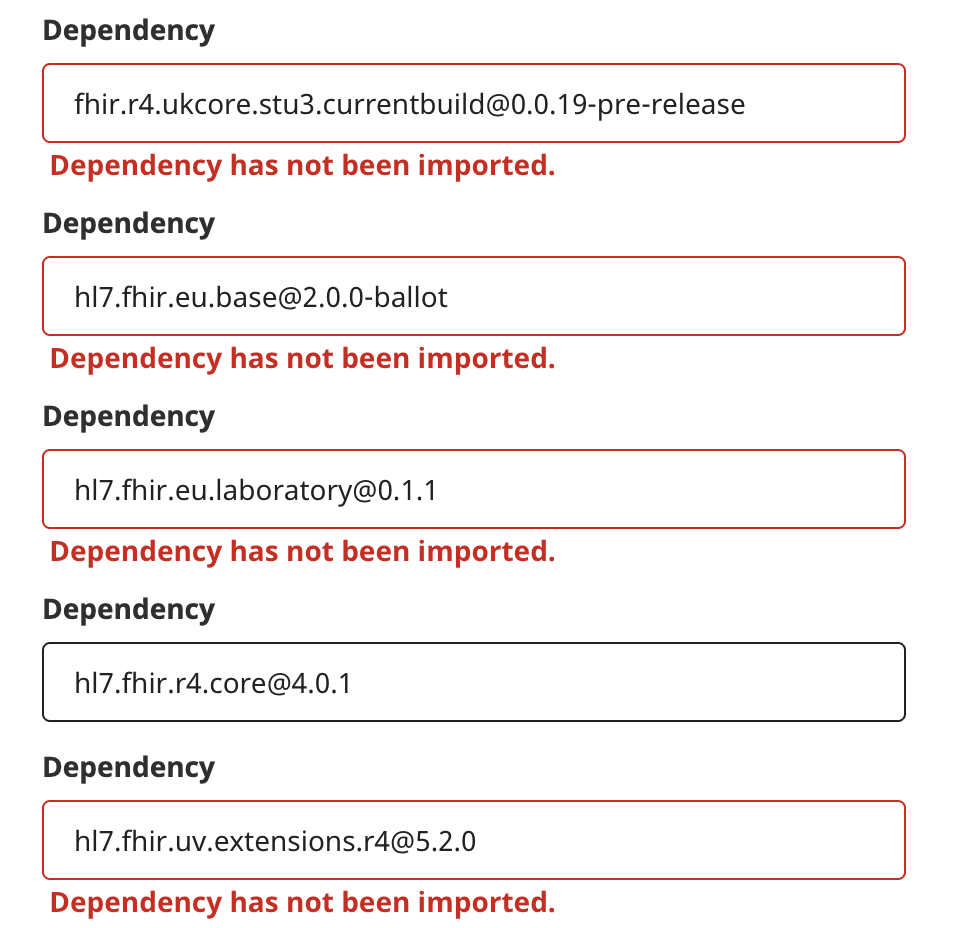Click the Dependency label above the eu.base field
The image size is (962, 928).
129,224
